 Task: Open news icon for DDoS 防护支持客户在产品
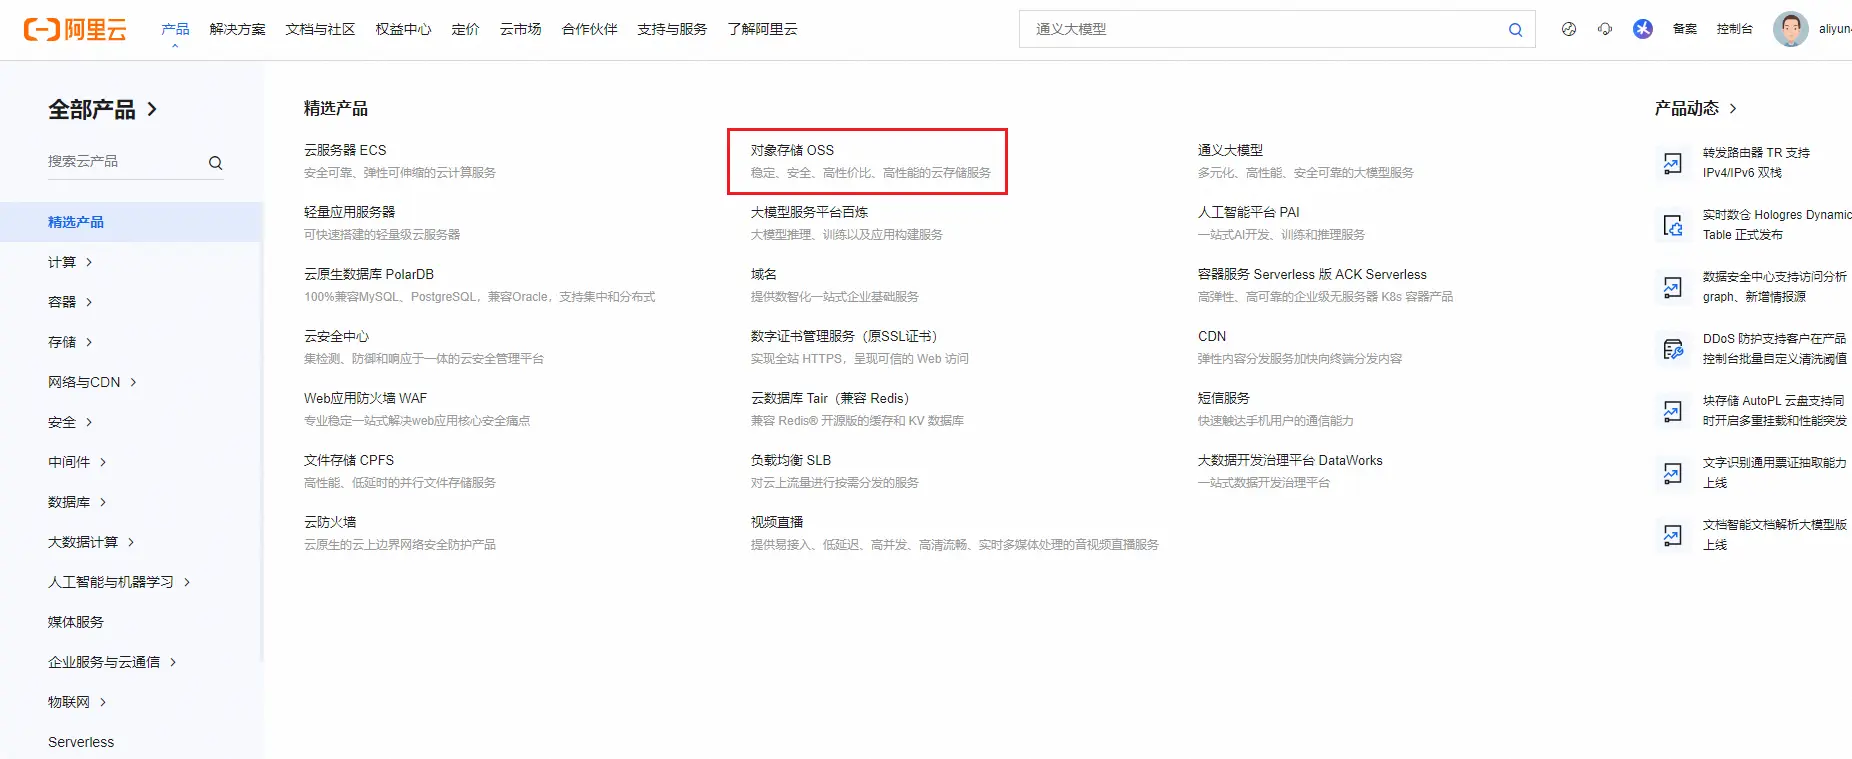pyautogui.click(x=1672, y=349)
